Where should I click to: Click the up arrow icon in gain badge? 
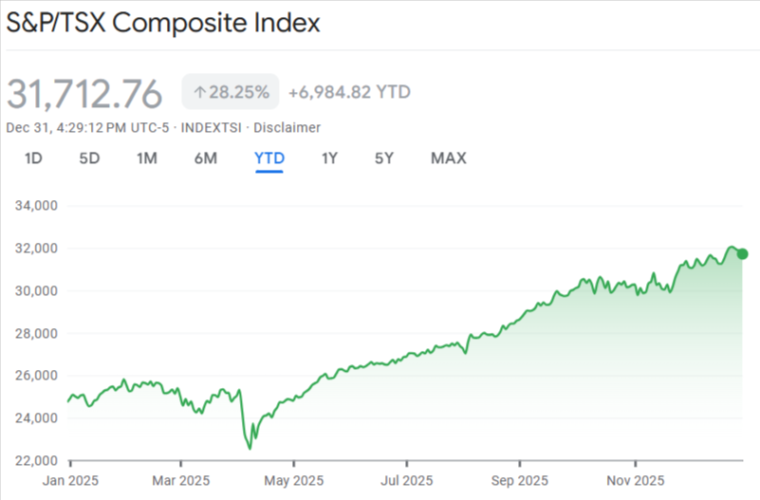point(199,93)
